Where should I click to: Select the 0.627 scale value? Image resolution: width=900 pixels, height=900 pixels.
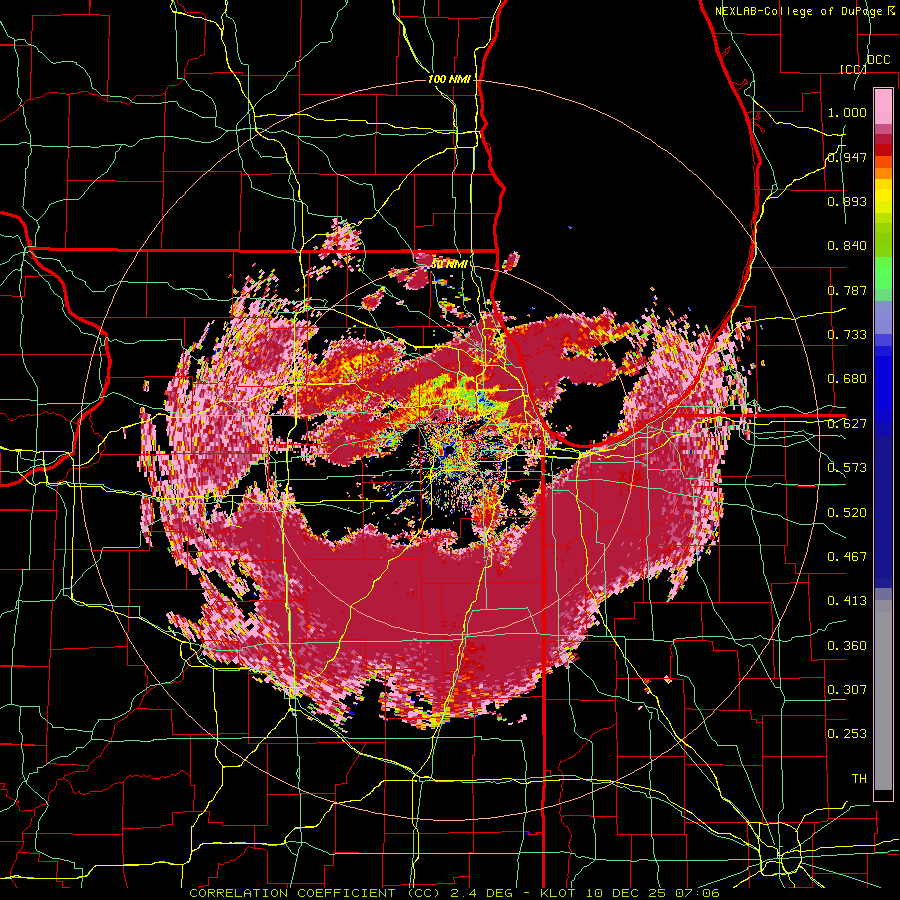847,424
